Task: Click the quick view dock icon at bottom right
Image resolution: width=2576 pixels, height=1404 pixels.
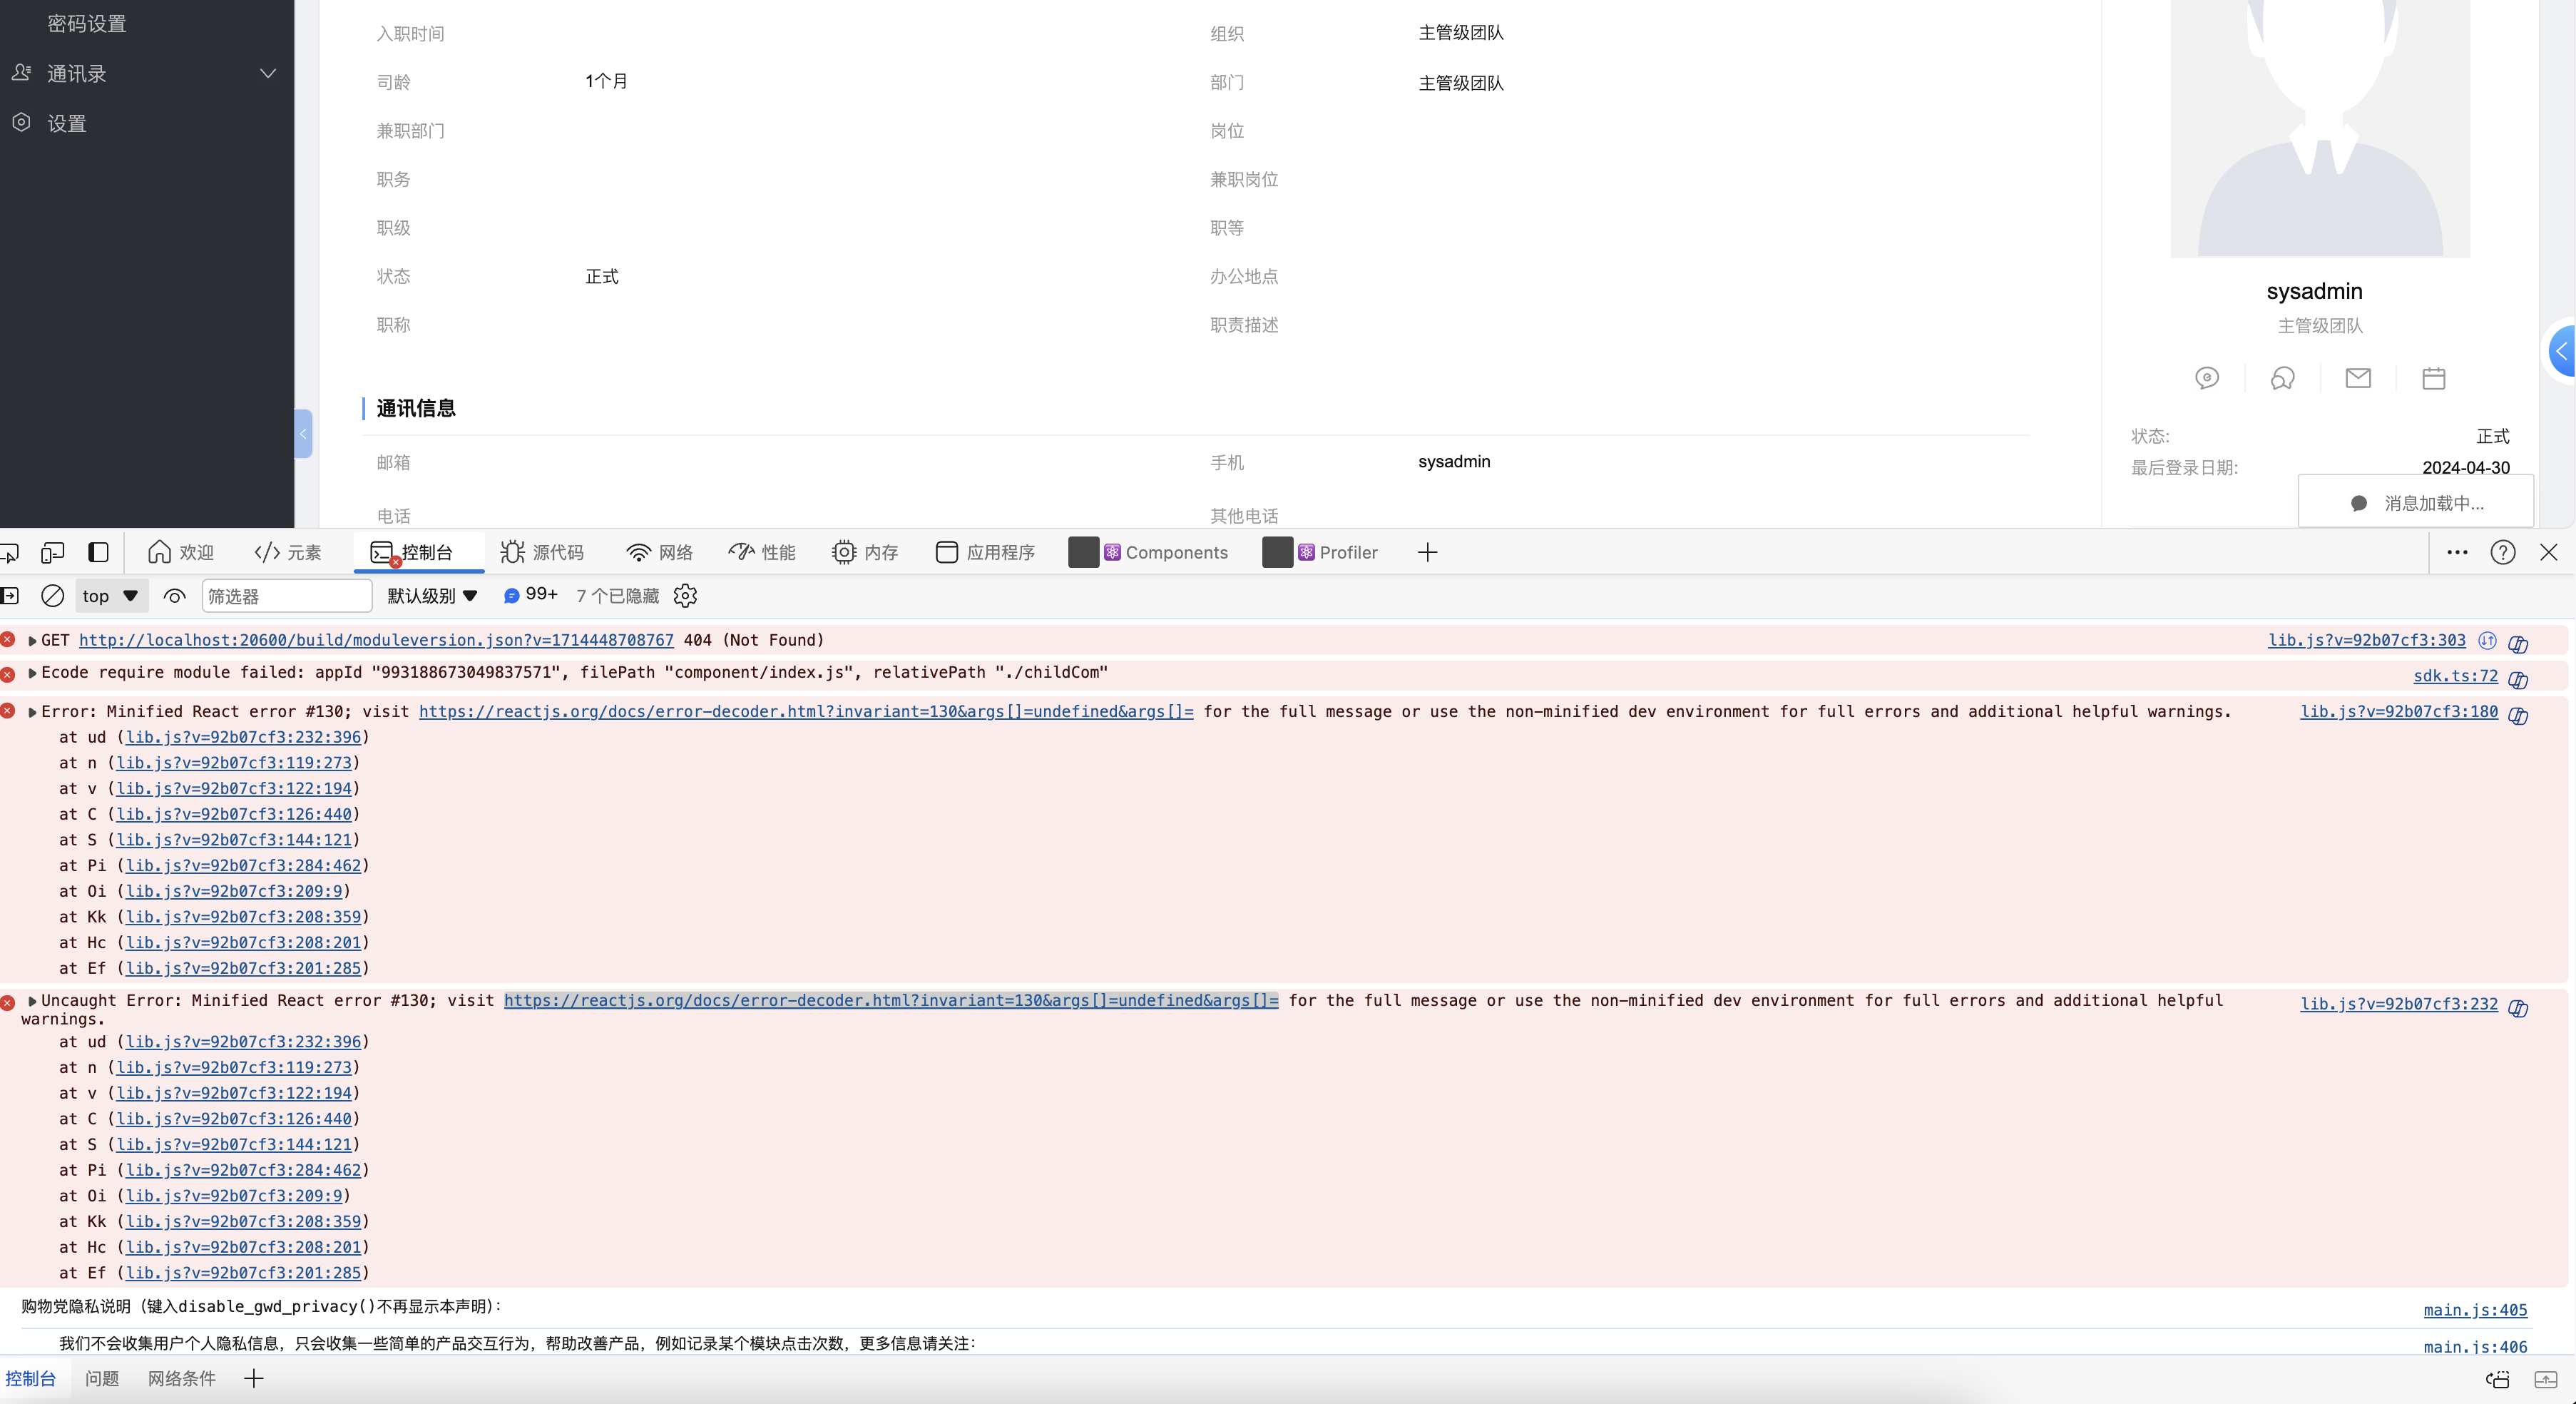Action: click(x=2498, y=1380)
